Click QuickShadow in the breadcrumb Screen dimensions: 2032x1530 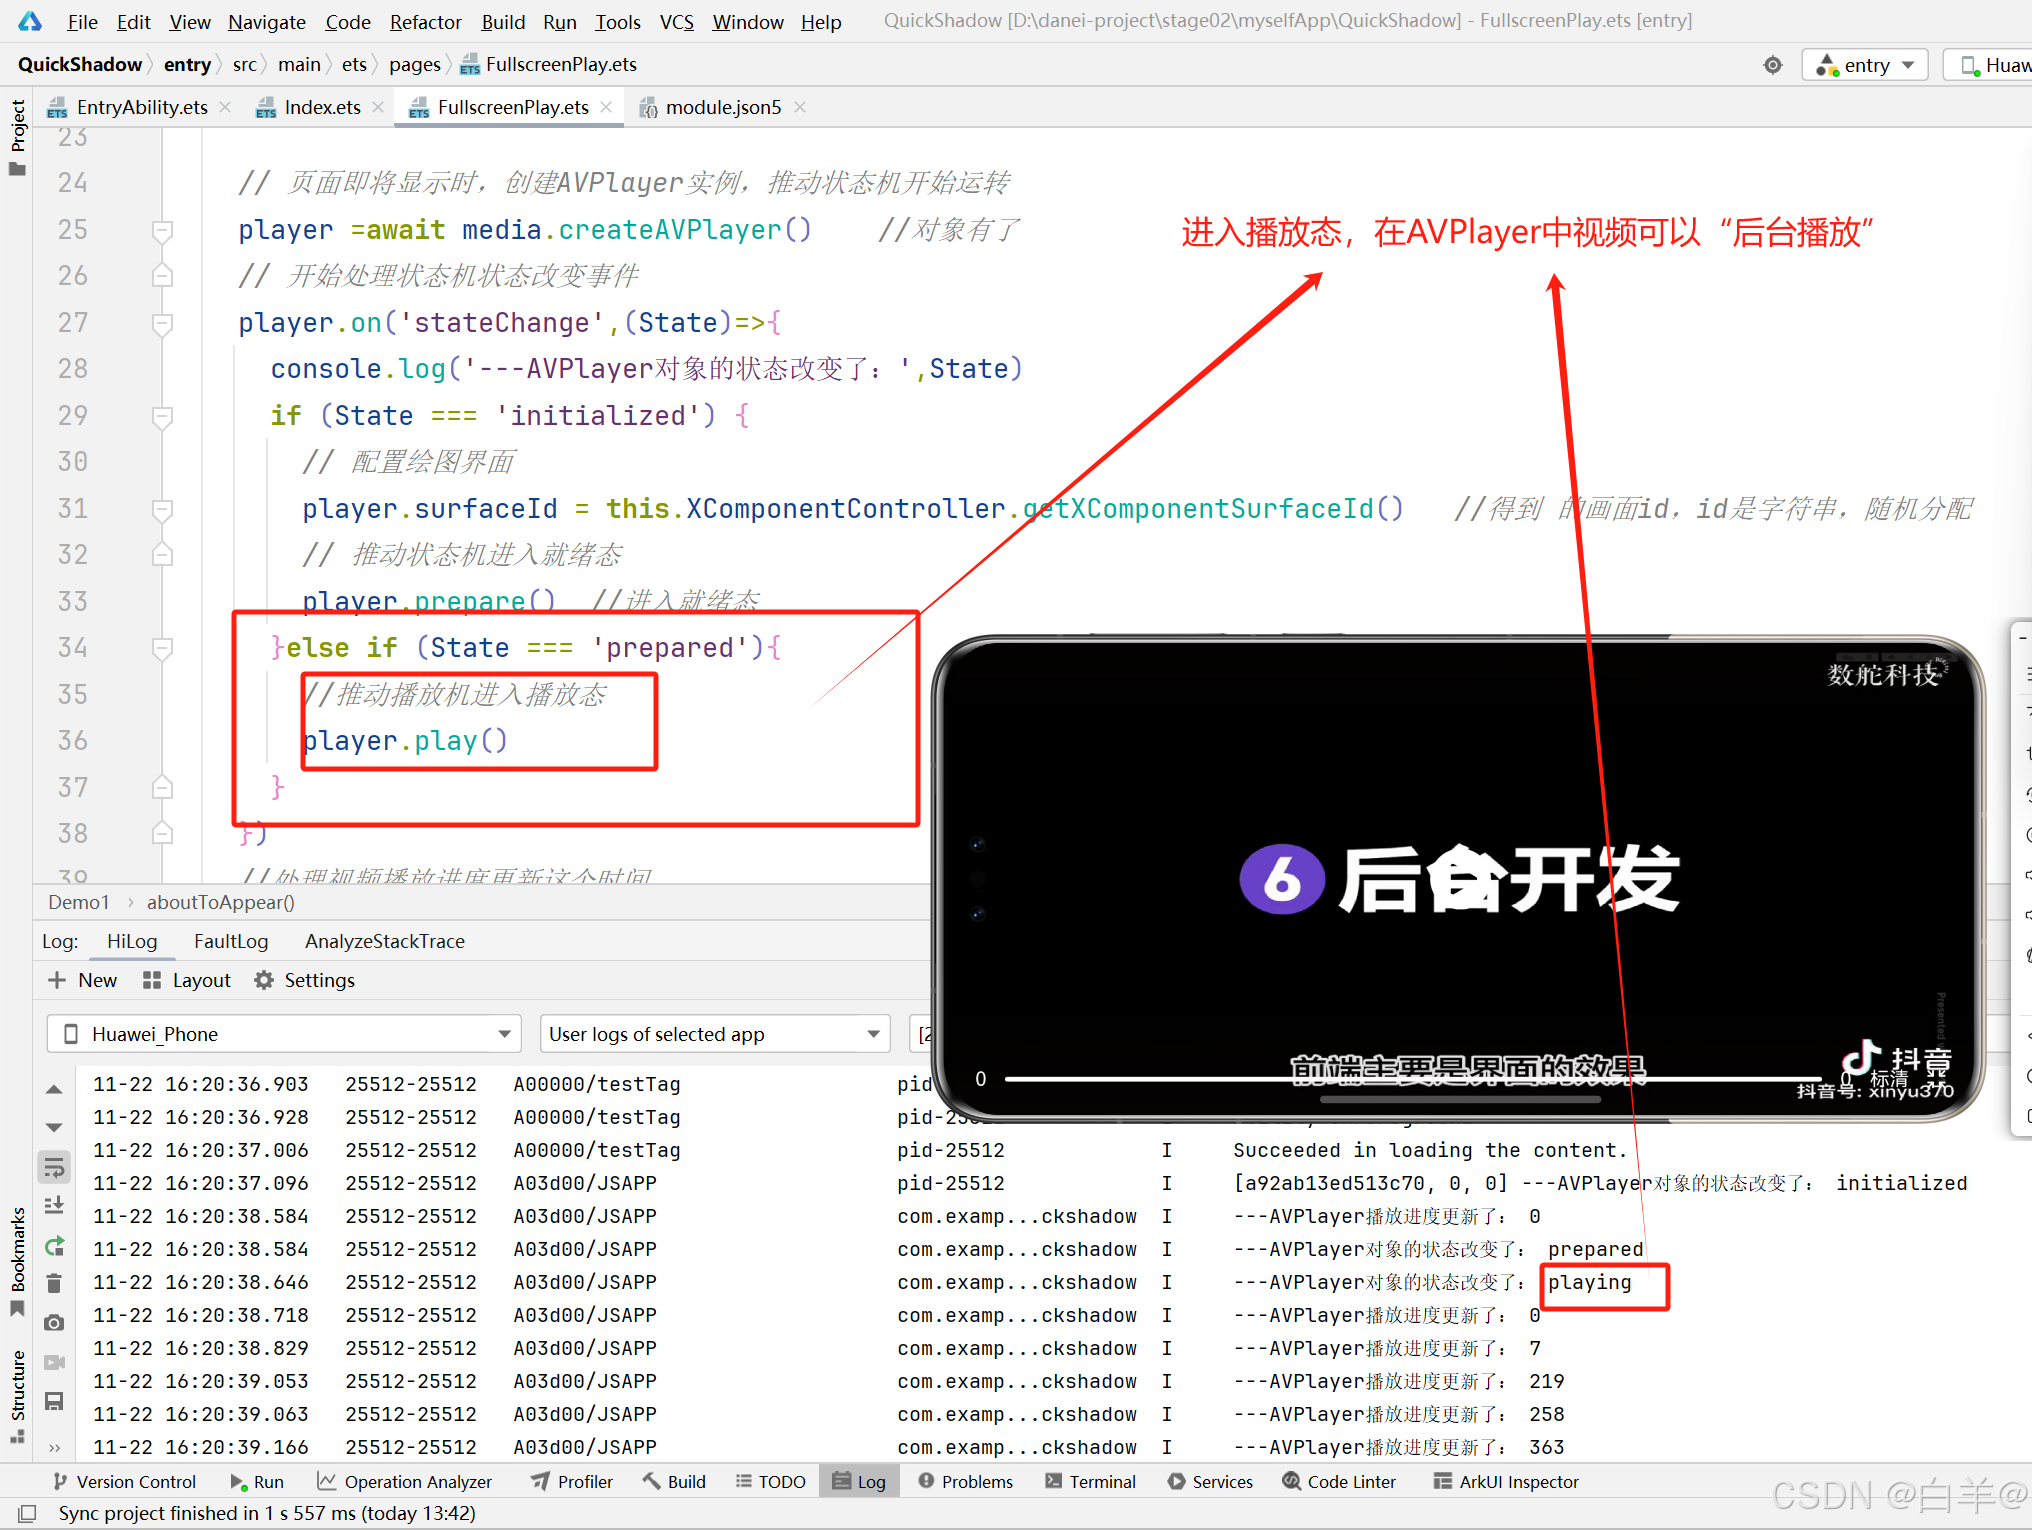(x=80, y=64)
